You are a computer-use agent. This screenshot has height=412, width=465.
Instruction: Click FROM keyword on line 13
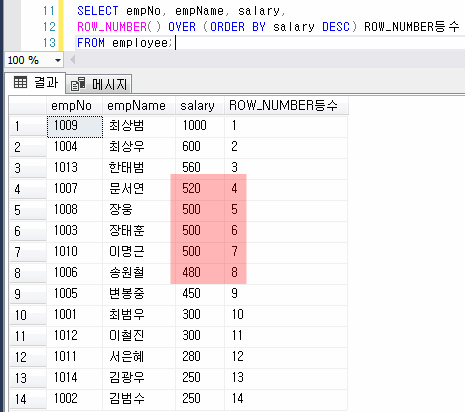91,43
